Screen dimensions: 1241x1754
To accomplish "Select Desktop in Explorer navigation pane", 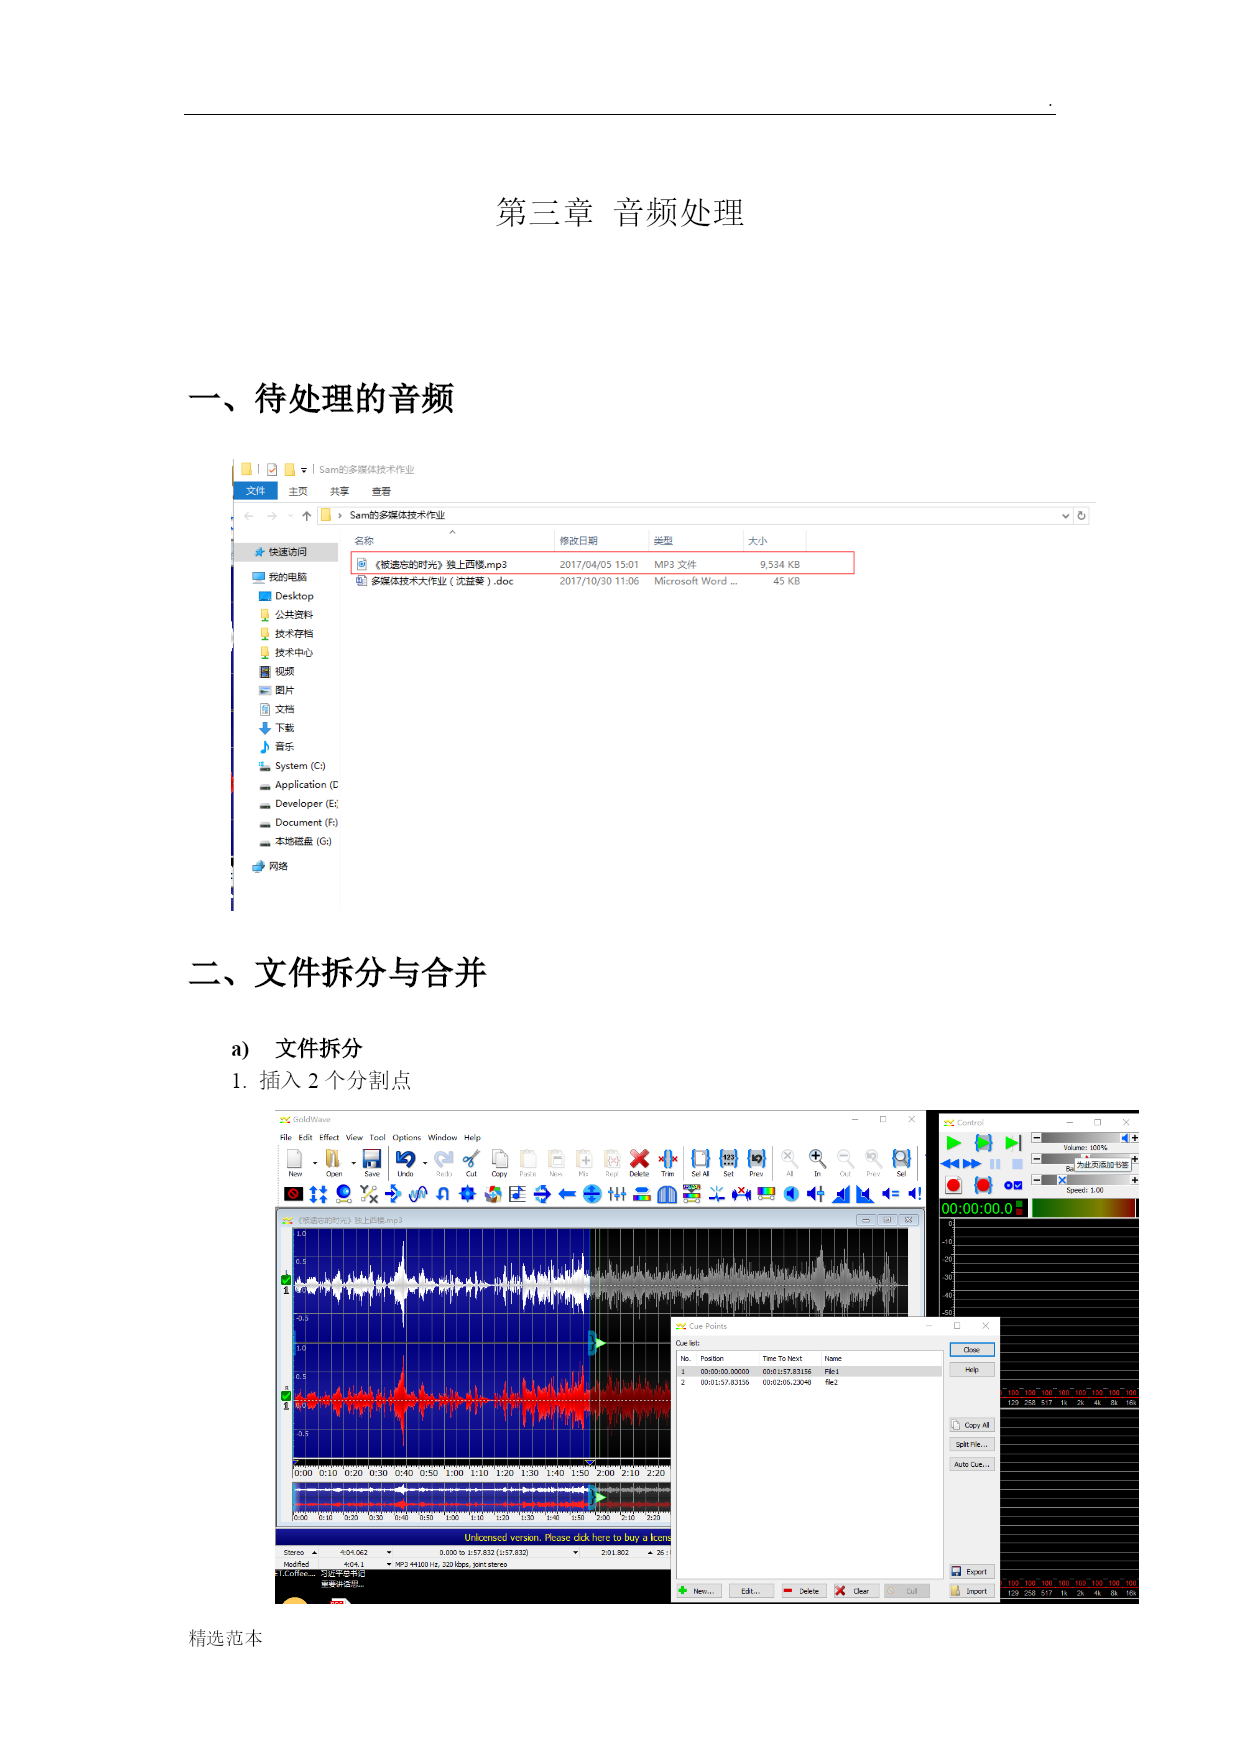I will (286, 596).
